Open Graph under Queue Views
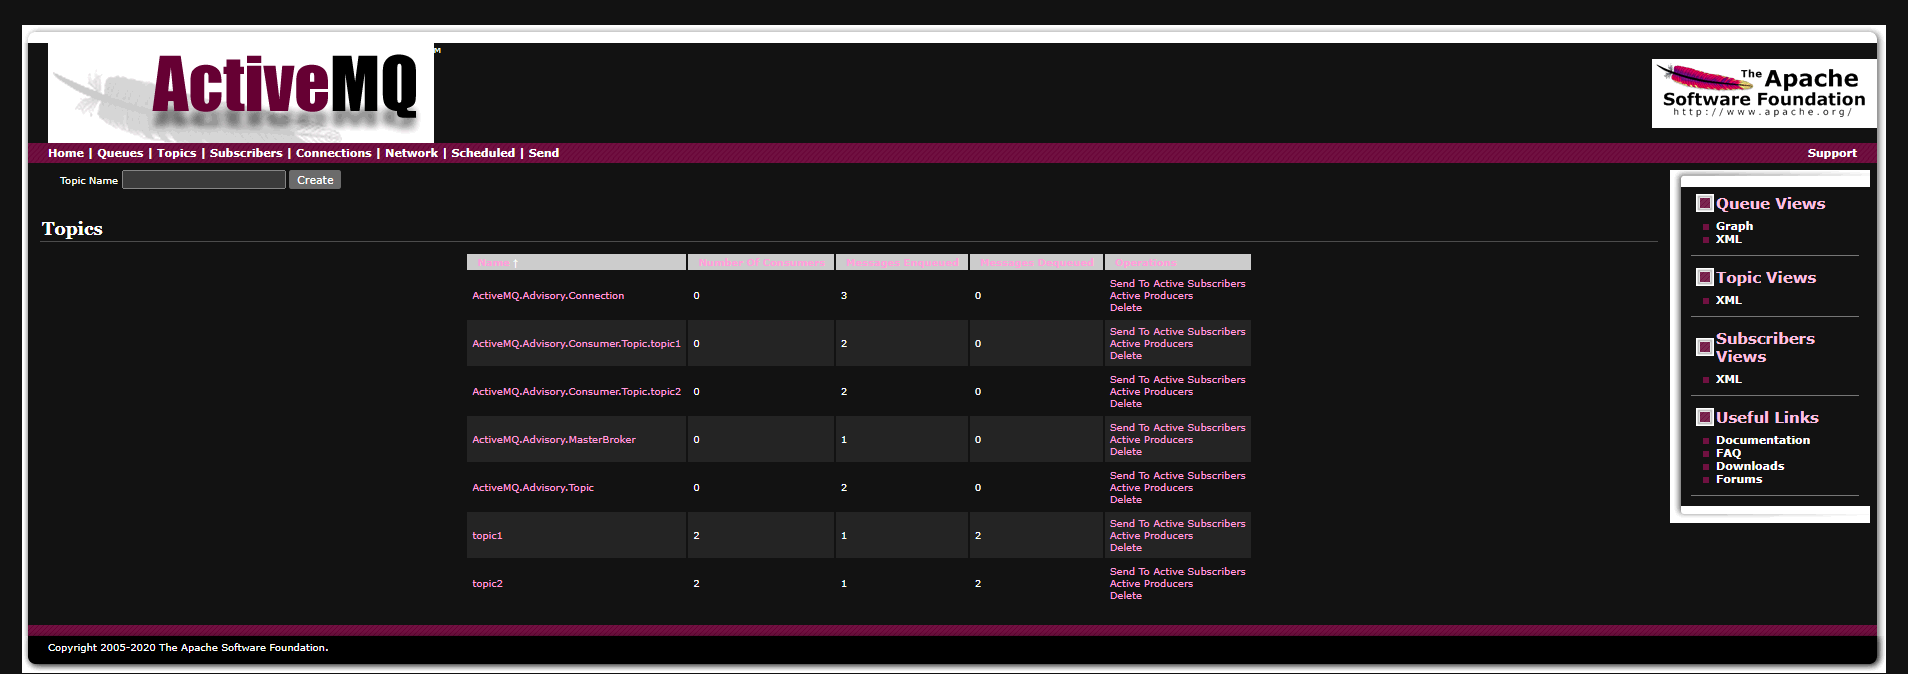The image size is (1908, 674). [1734, 227]
